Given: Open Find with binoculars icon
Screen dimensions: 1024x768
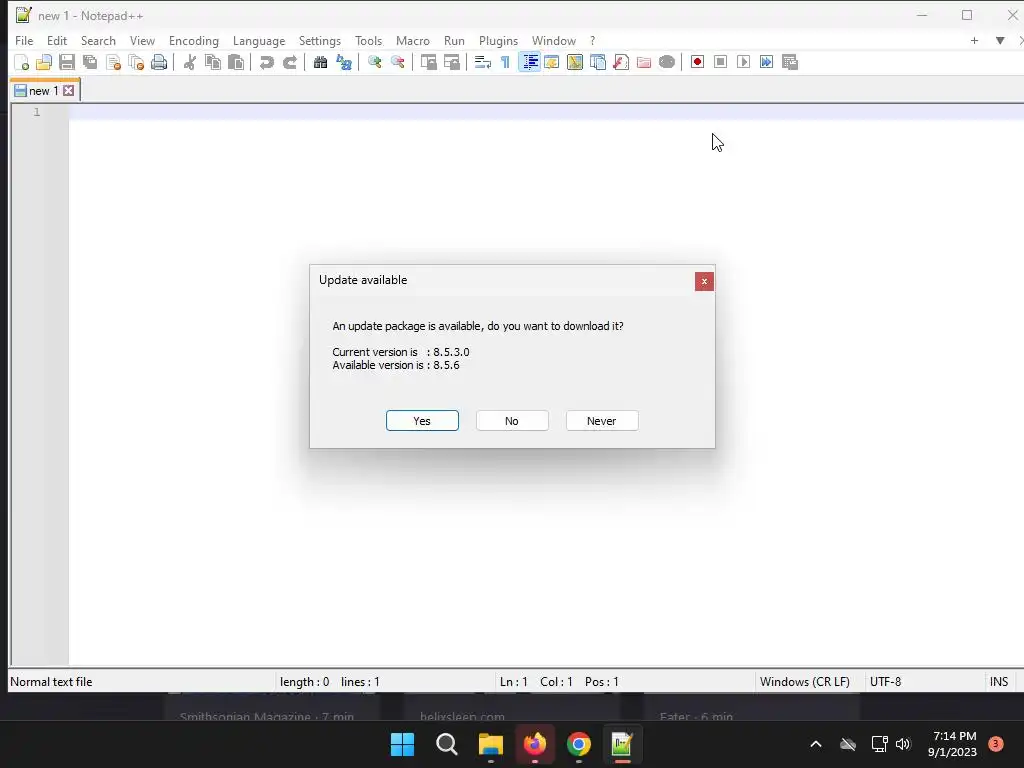Looking at the screenshot, I should click(x=320, y=62).
